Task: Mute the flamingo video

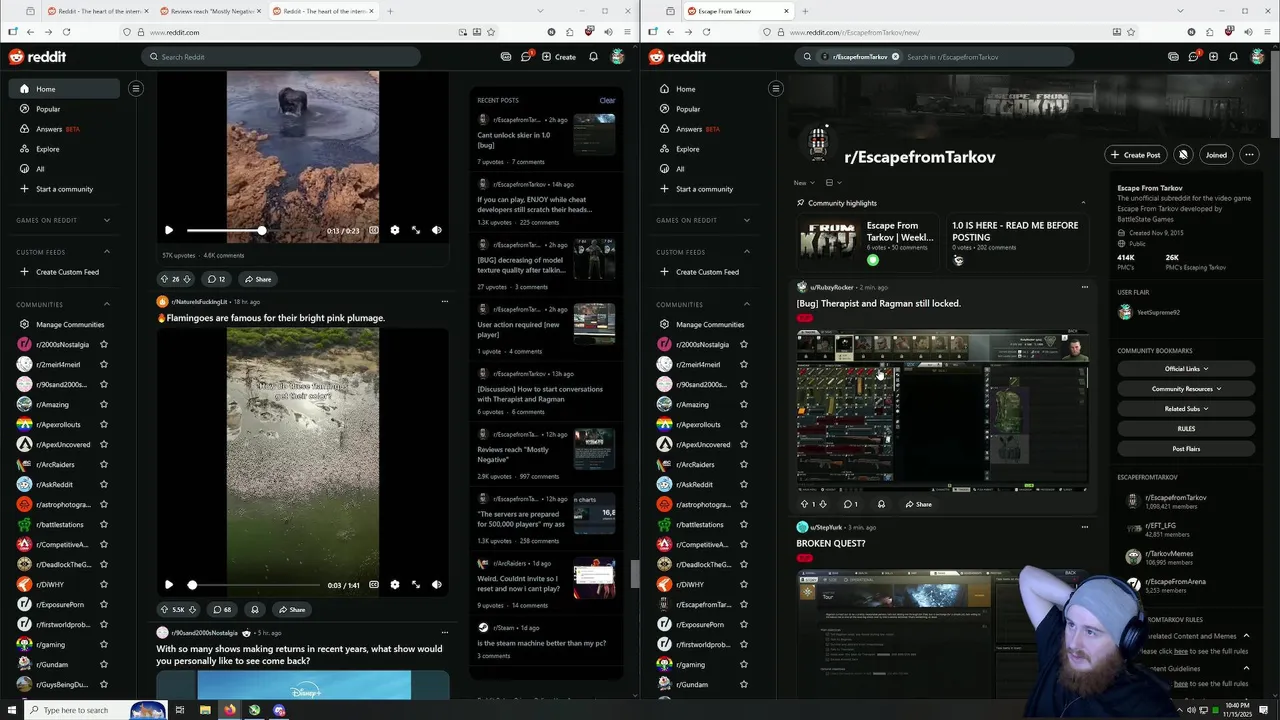Action: [x=437, y=585]
